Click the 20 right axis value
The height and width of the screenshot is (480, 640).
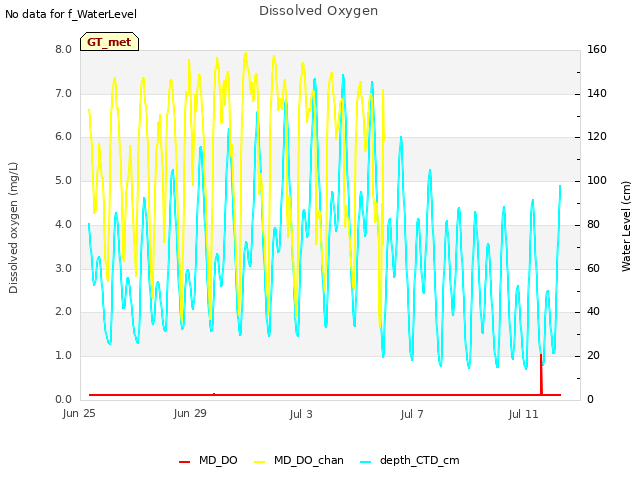tap(593, 356)
